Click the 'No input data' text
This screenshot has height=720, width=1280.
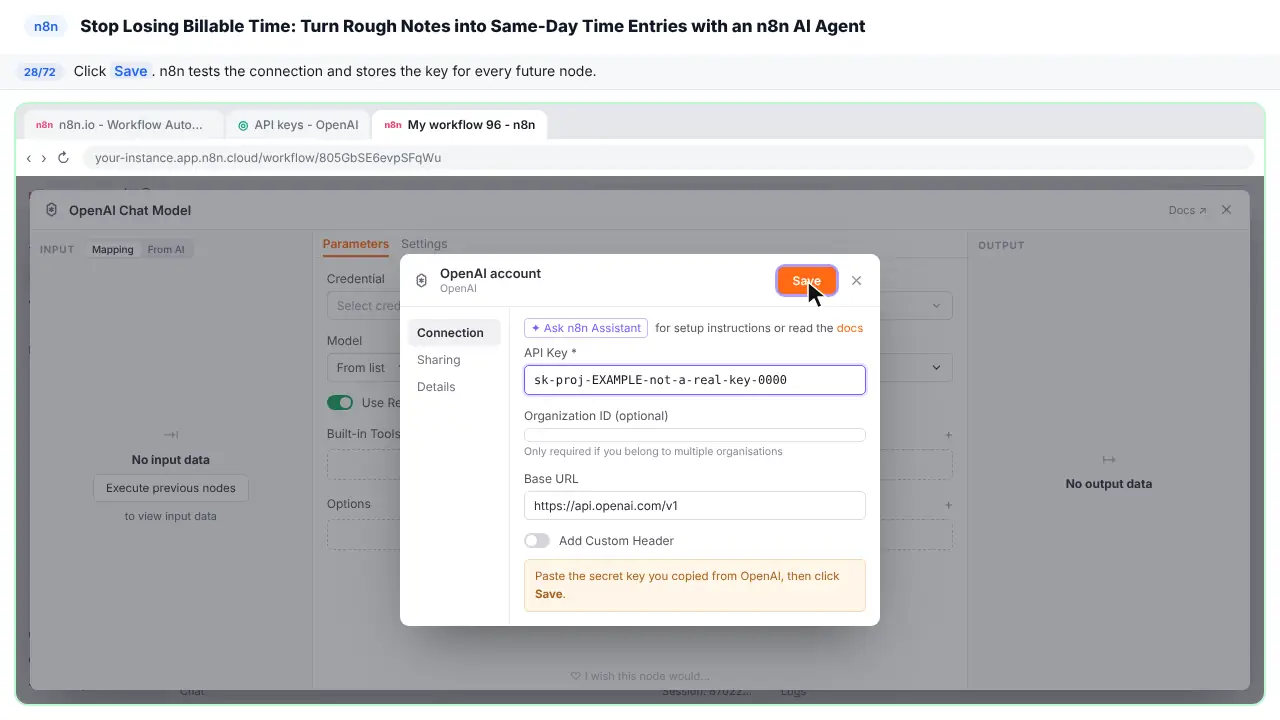pyautogui.click(x=171, y=460)
